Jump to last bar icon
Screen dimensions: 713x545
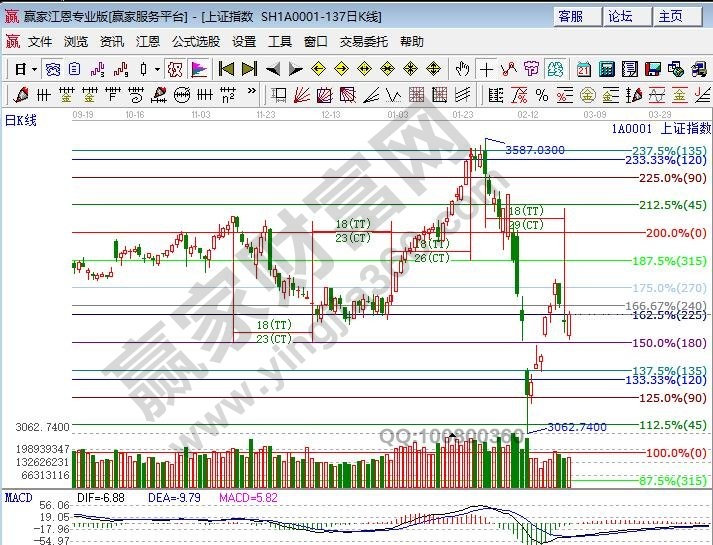pyautogui.click(x=249, y=69)
